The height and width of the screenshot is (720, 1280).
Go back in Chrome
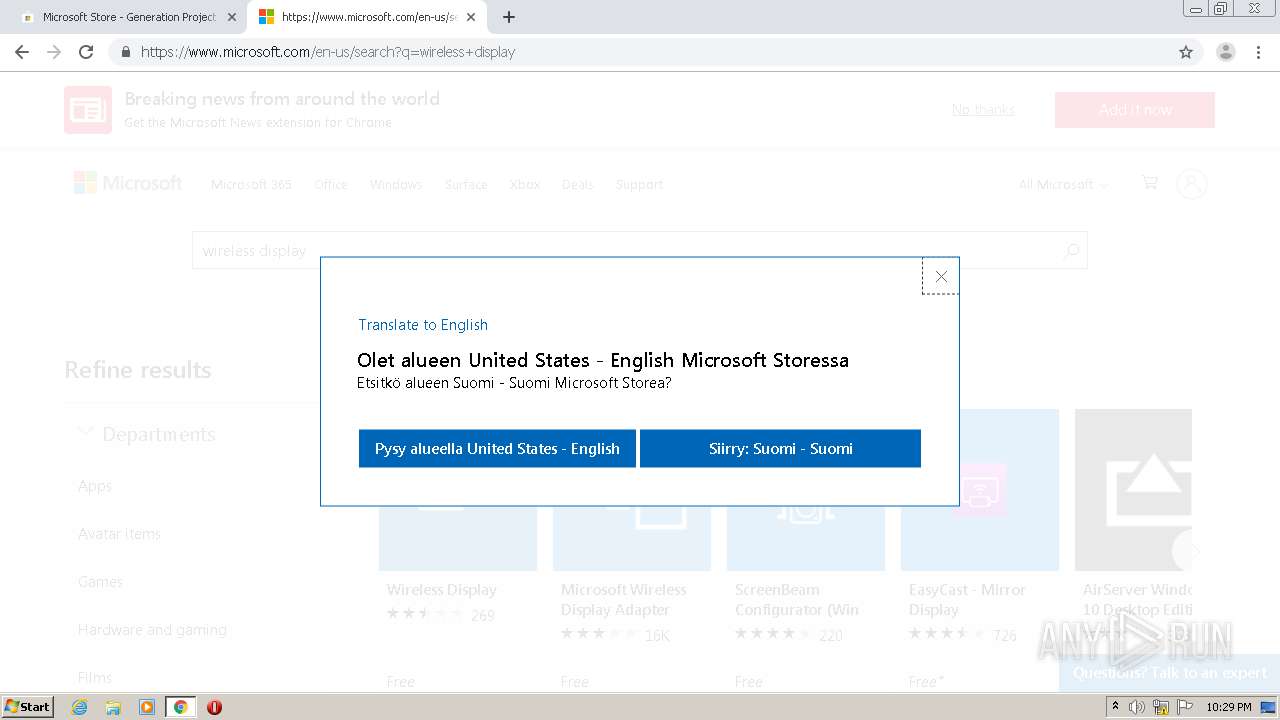[x=22, y=52]
